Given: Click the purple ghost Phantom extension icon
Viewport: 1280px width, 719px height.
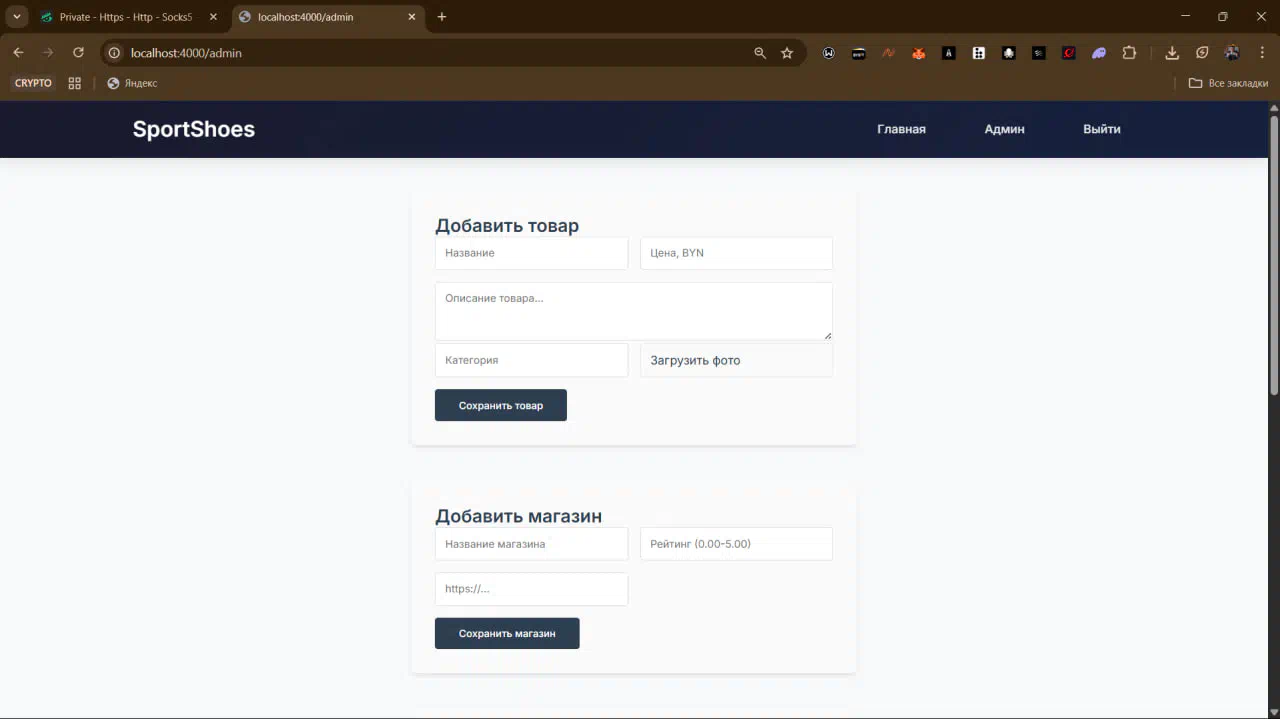Looking at the screenshot, I should pyautogui.click(x=1099, y=53).
